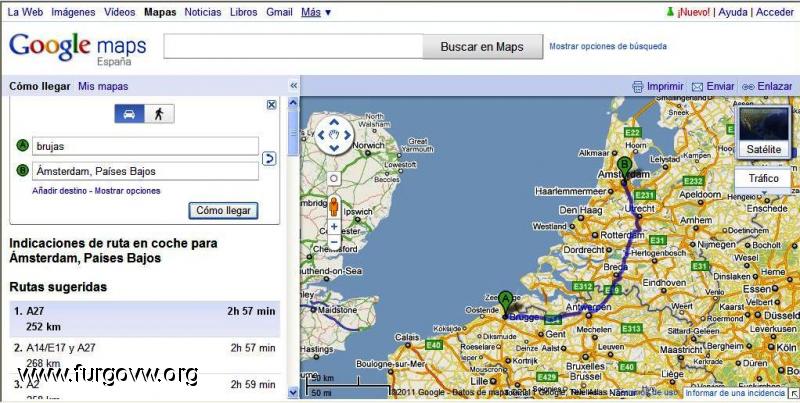Image resolution: width=800 pixels, height=403 pixels.
Task: Click the panel scrollbar up arrow
Action: coord(293,103)
